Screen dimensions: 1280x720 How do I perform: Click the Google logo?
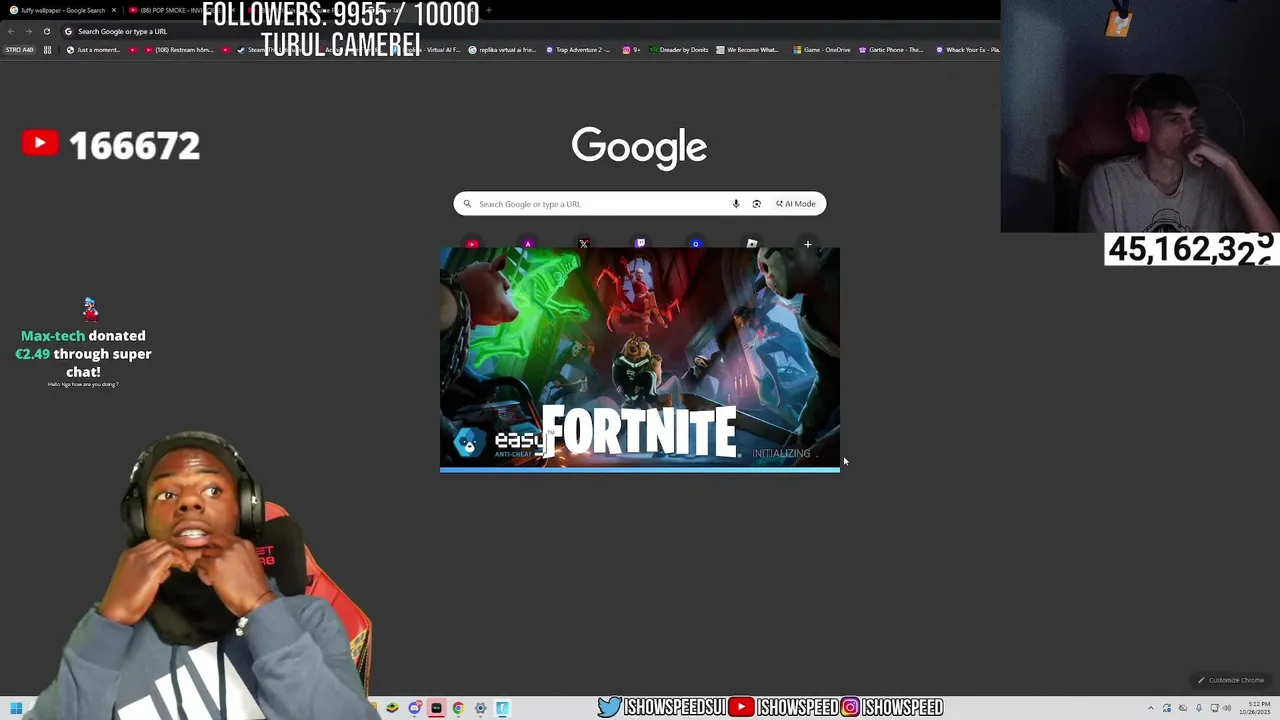pos(639,147)
